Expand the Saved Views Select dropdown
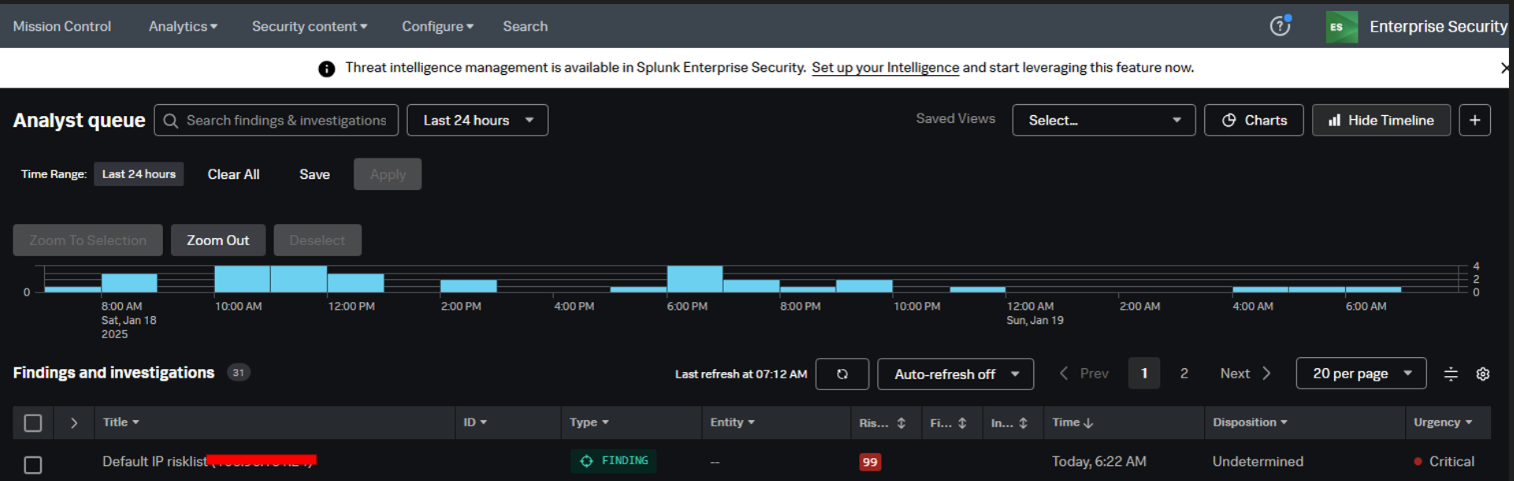The image size is (1514, 481). click(1103, 120)
